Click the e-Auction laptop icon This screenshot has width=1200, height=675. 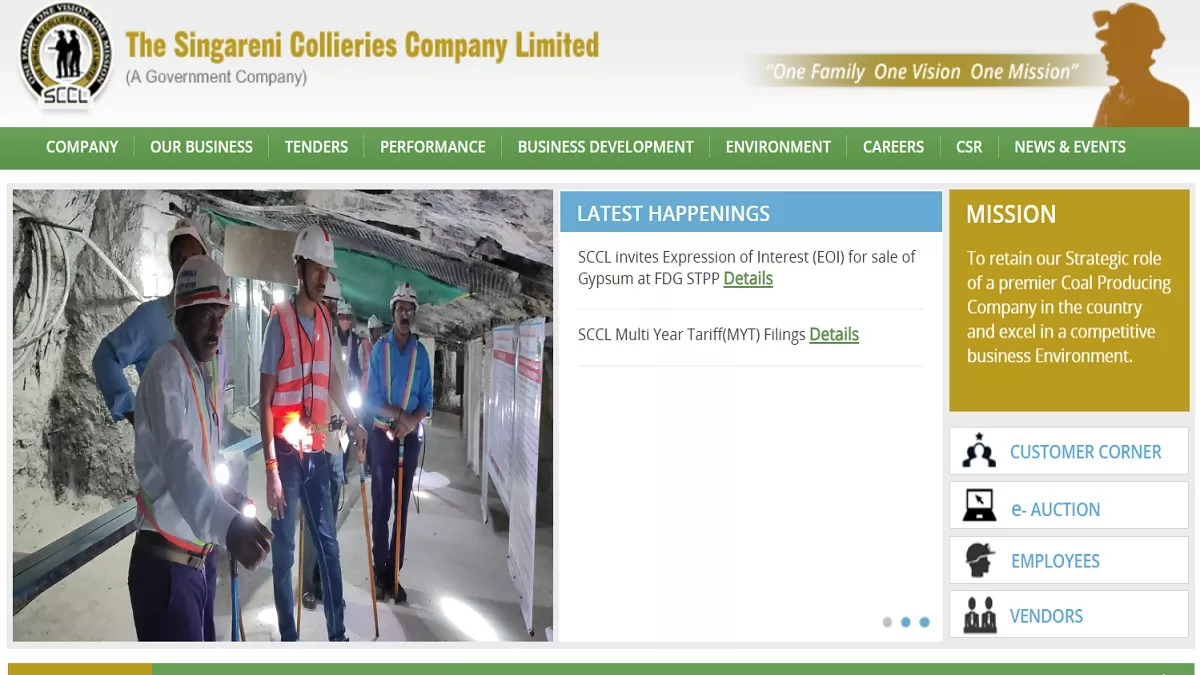coord(979,505)
